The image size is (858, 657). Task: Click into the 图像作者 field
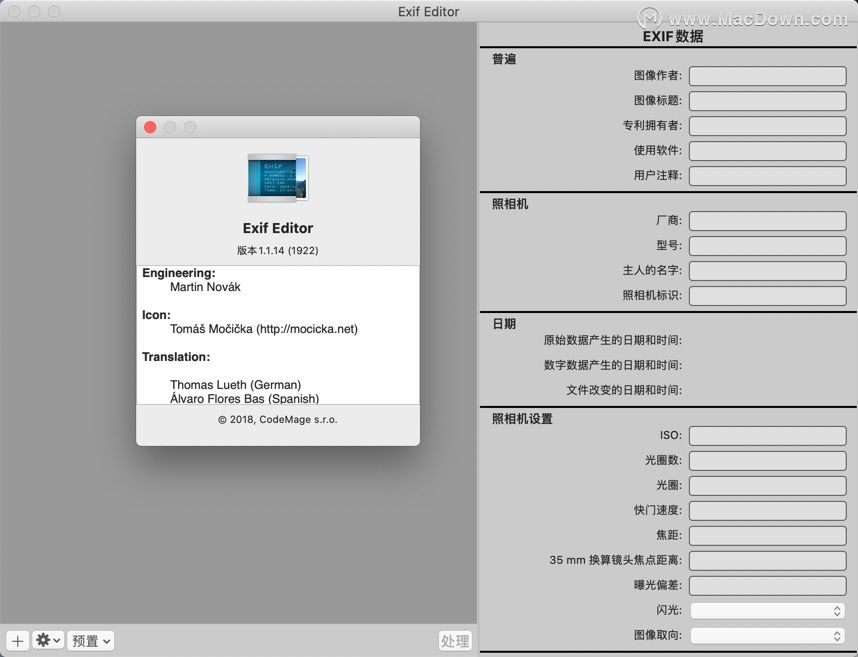click(x=767, y=75)
